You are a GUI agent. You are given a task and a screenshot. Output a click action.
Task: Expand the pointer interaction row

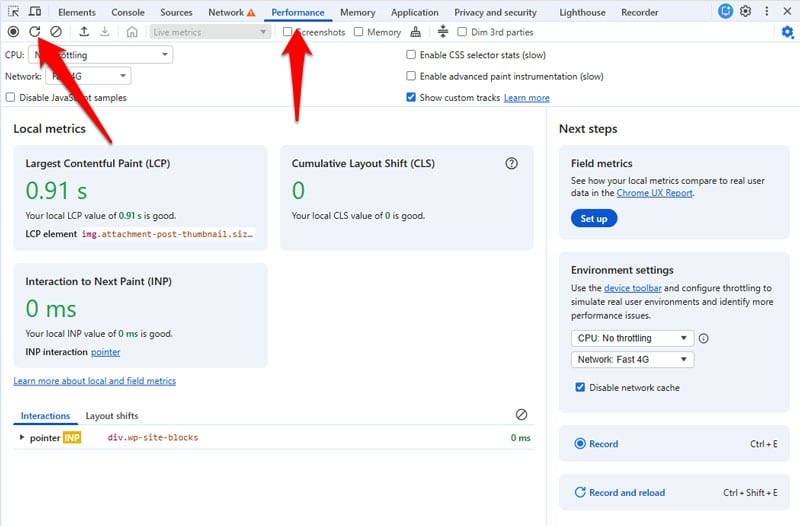[22, 438]
